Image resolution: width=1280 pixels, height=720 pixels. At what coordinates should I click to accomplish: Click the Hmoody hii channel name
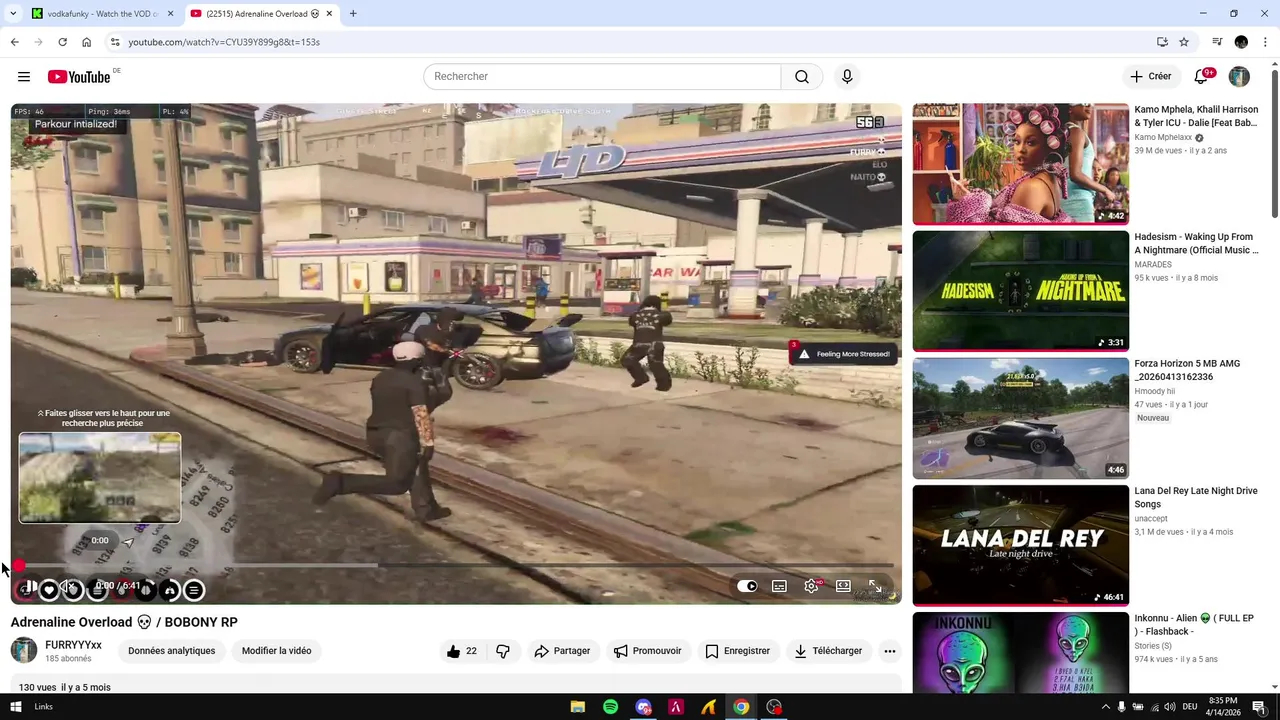1154,392
